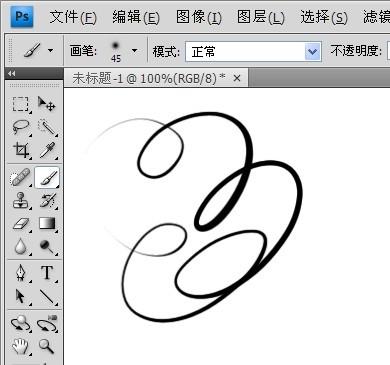Open the 图层(L) menu

[261, 17]
